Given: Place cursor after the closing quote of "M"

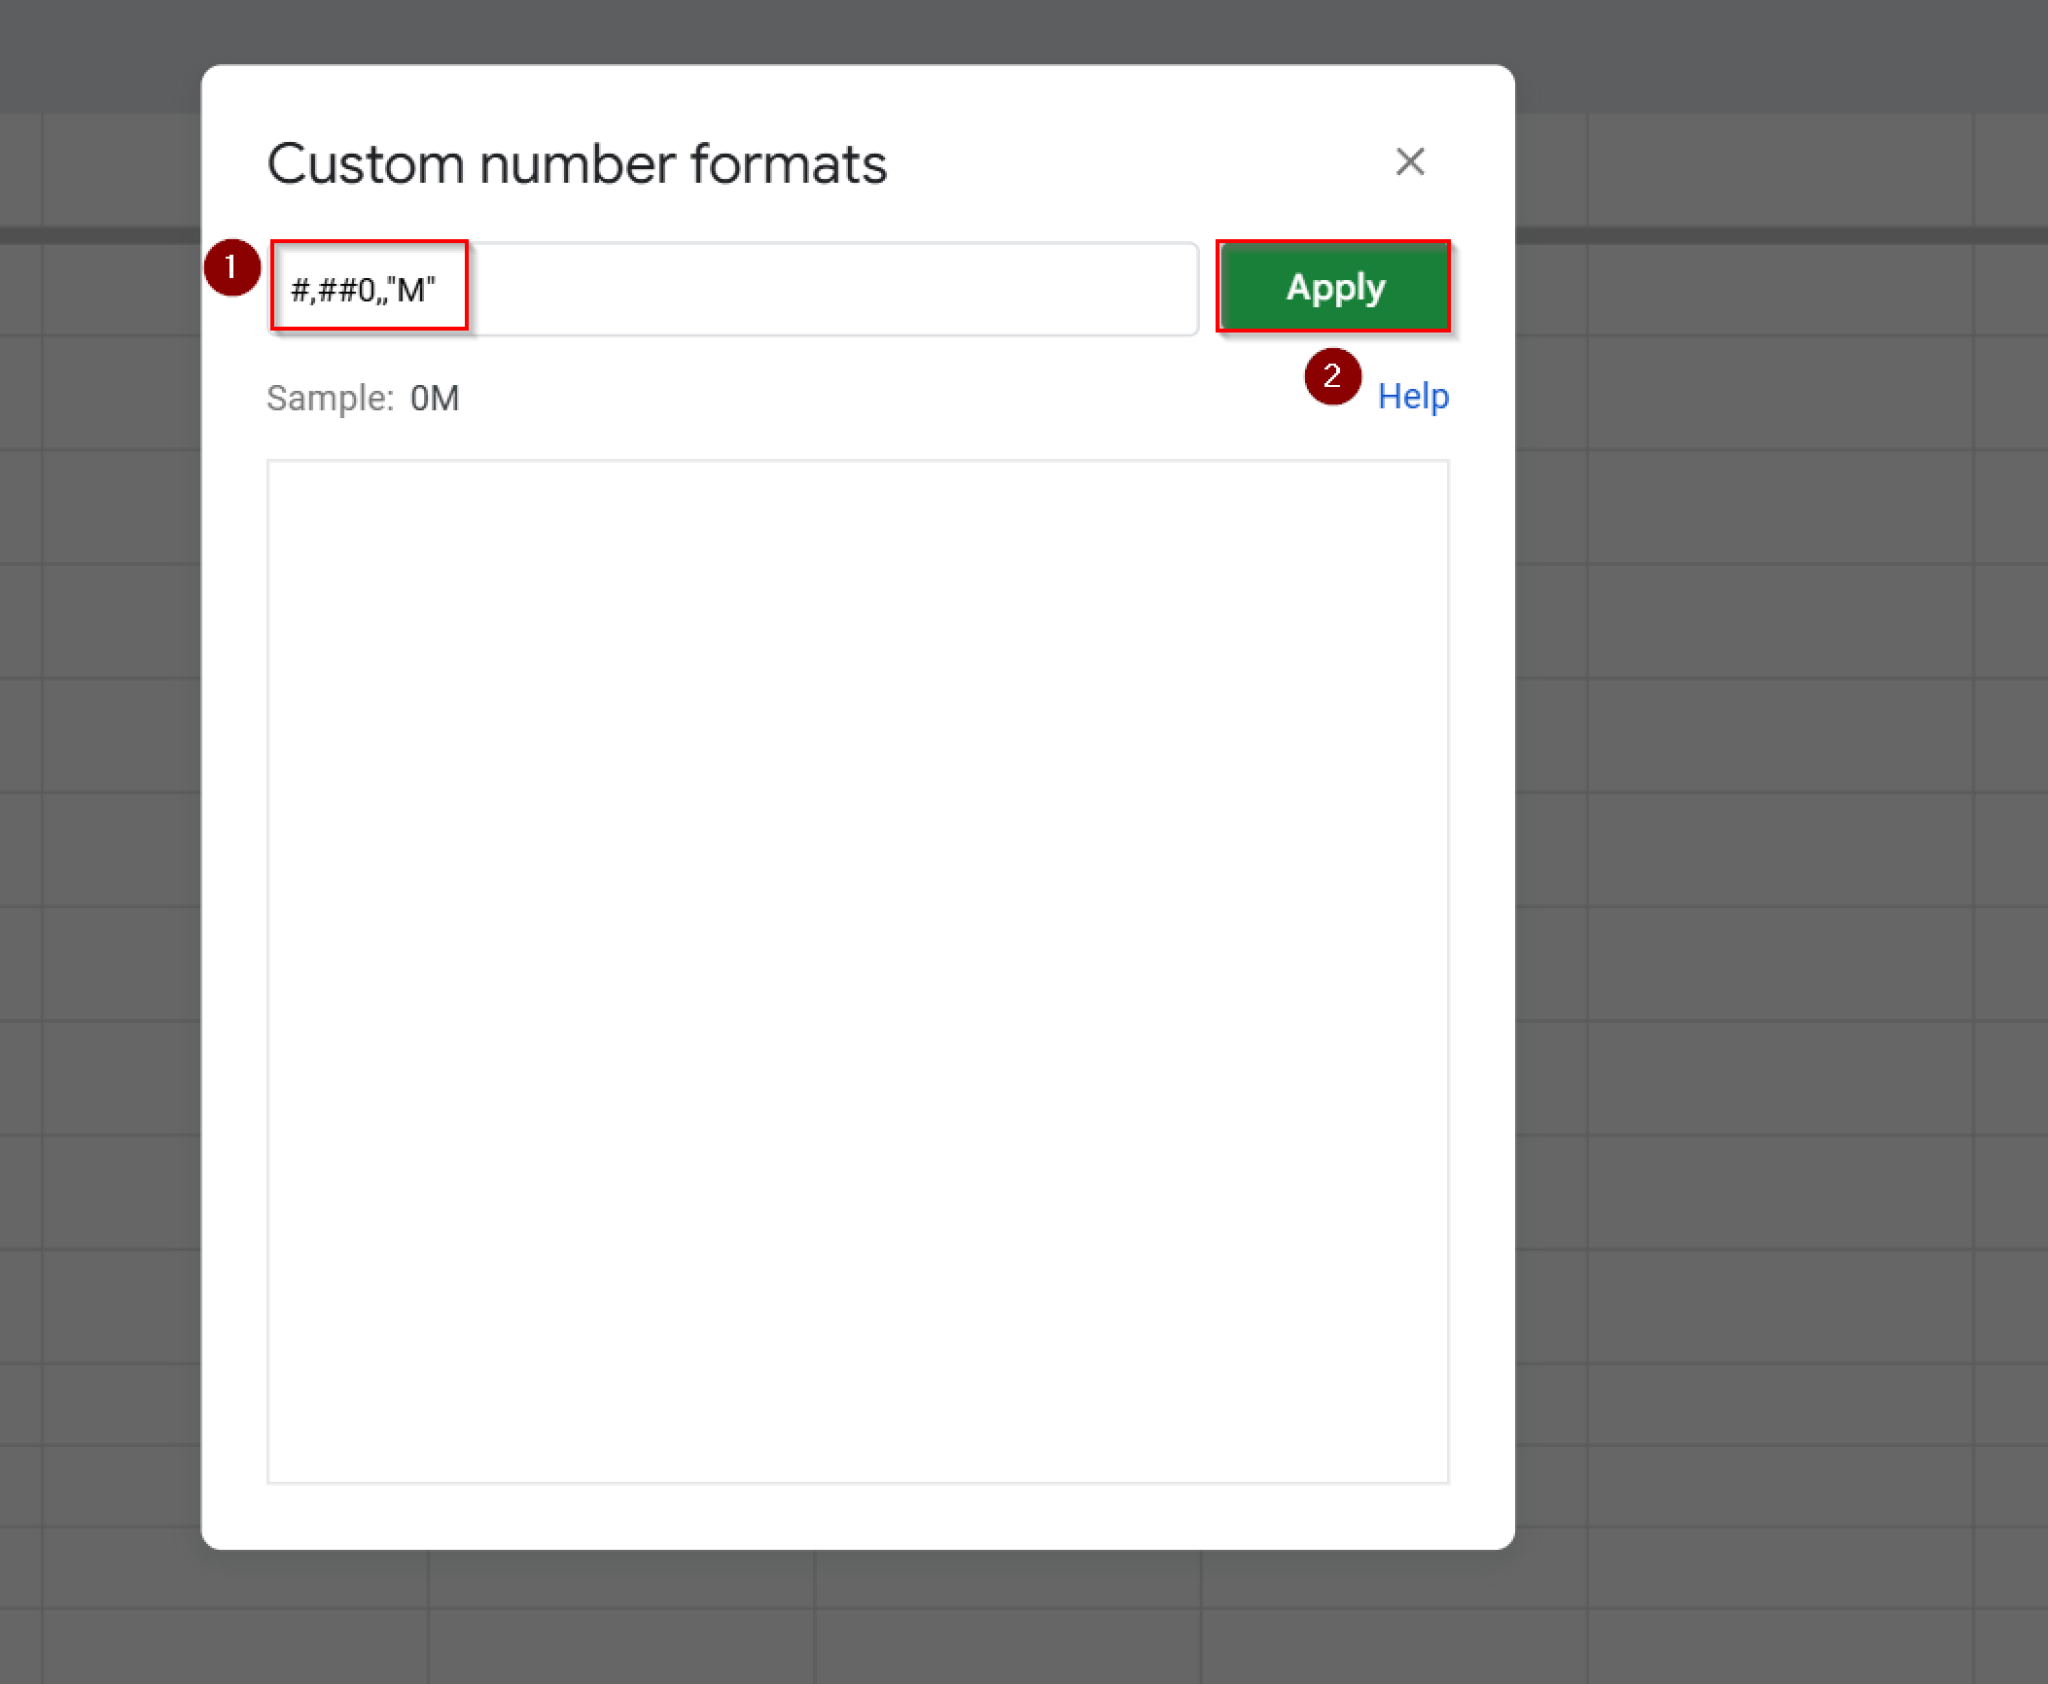Looking at the screenshot, I should (438, 290).
